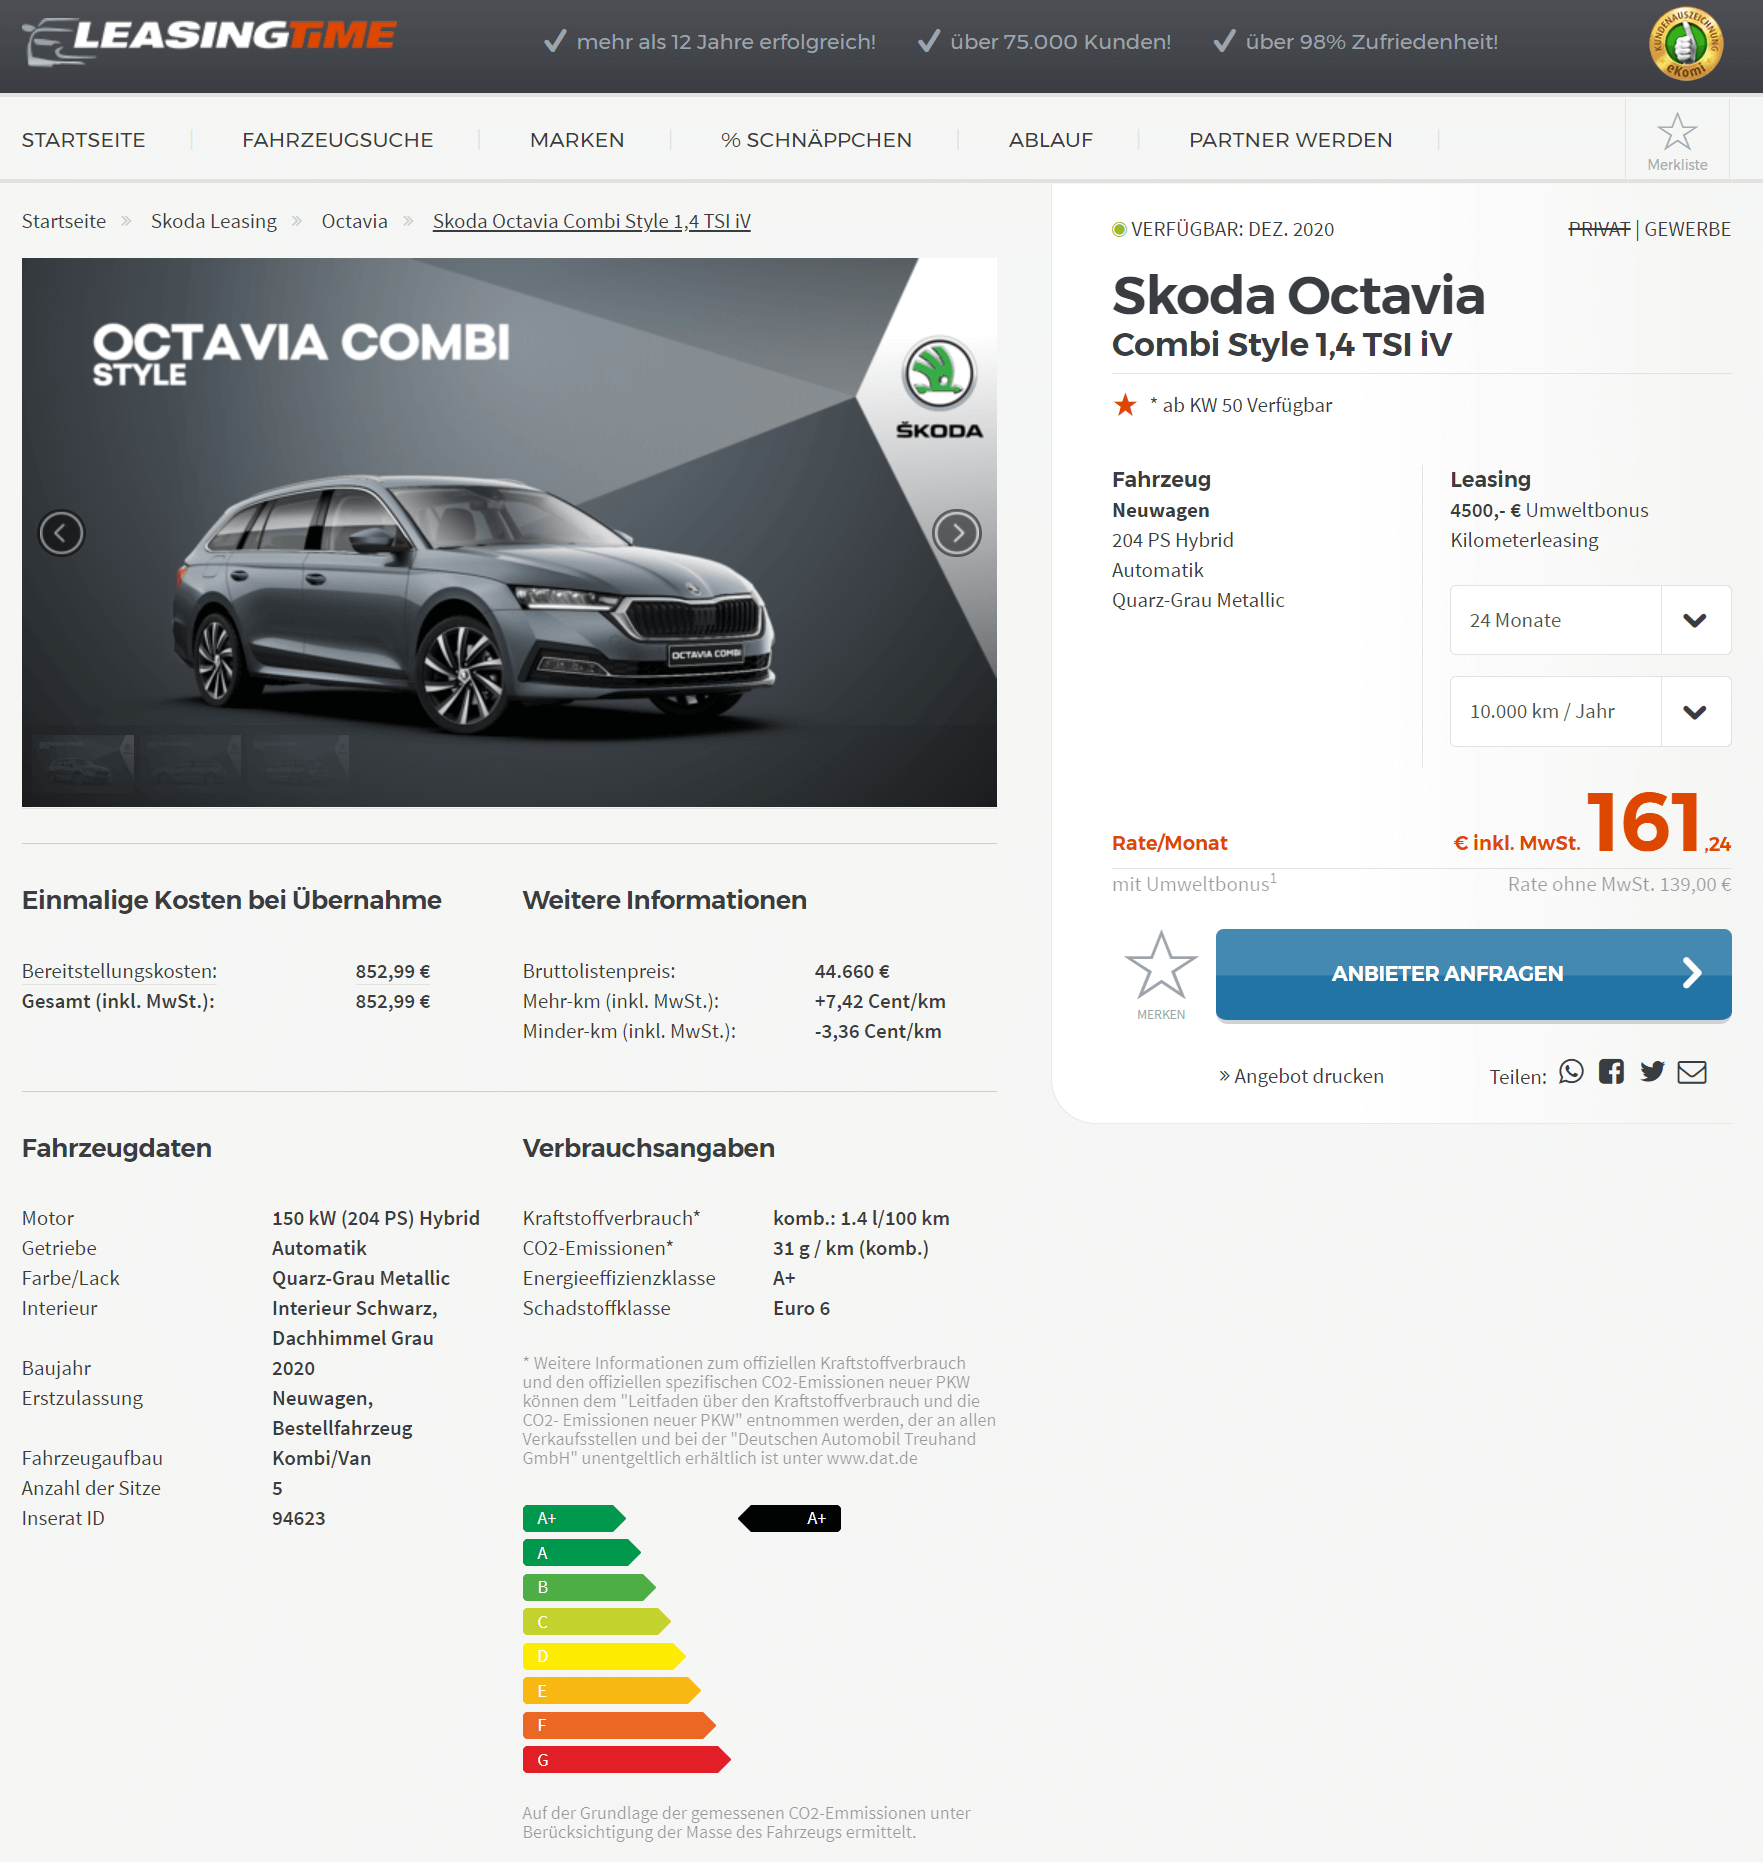The width and height of the screenshot is (1763, 1862).
Task: Click the Mehr-km value +7,42 Cent/km
Action: [x=880, y=1001]
